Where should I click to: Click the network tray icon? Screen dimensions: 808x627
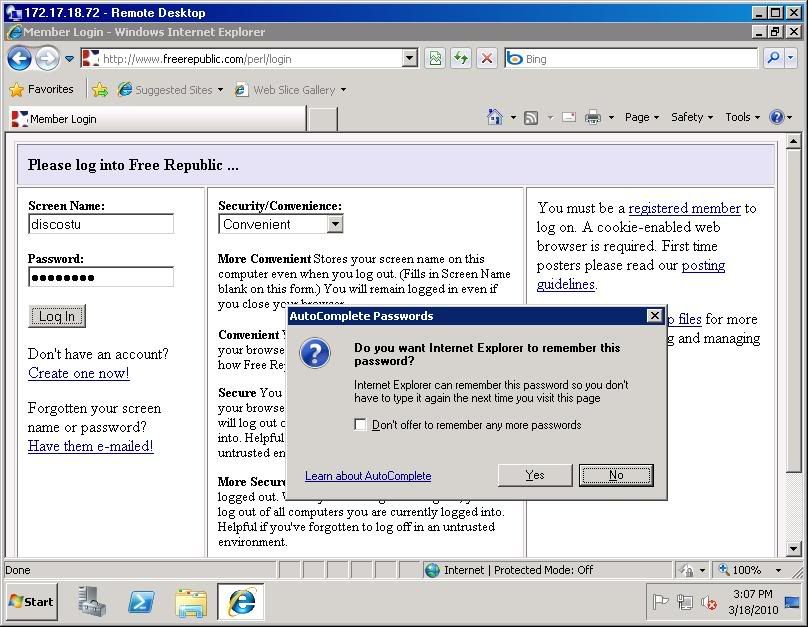(684, 602)
